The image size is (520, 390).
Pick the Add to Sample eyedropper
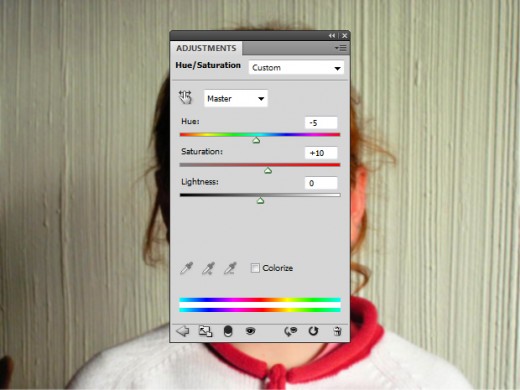[209, 268]
